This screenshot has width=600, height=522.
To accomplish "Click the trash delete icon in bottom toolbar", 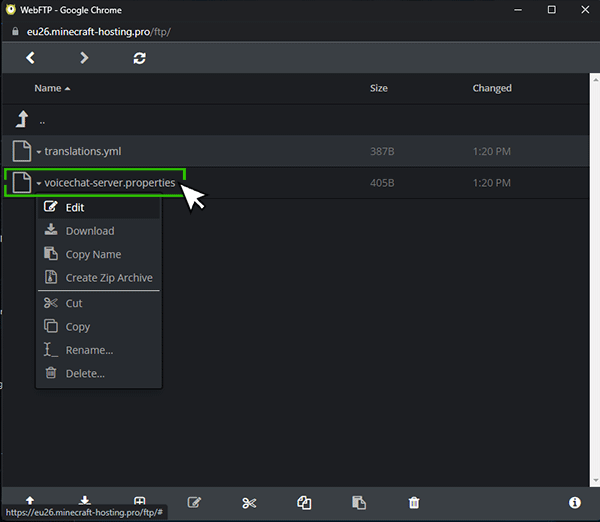I will (414, 502).
